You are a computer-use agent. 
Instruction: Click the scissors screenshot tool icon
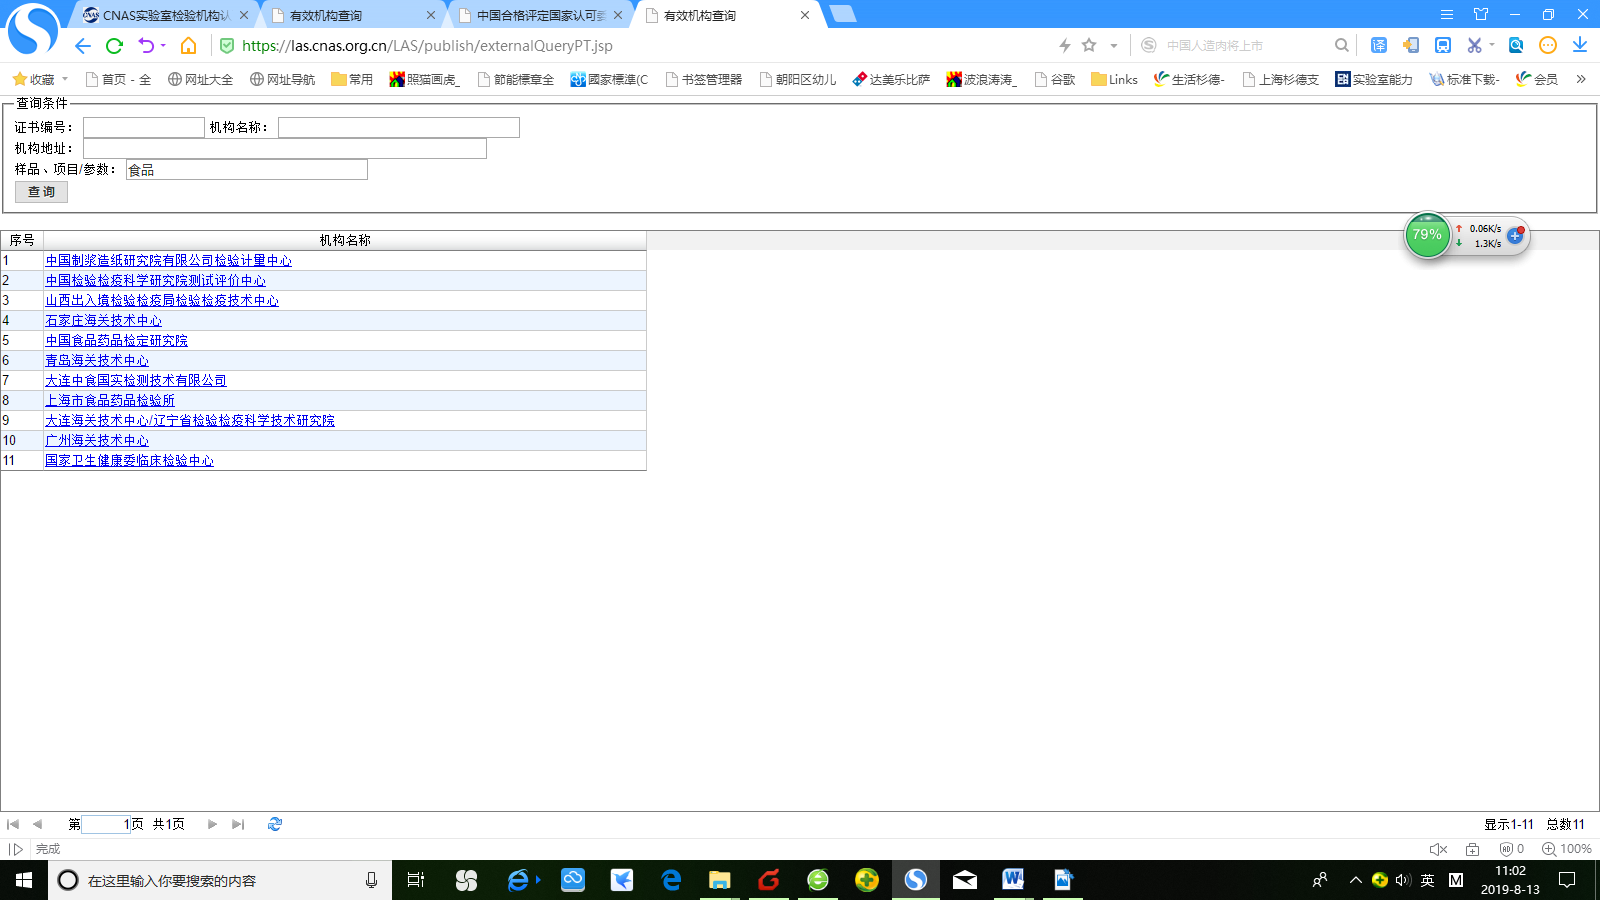(x=1474, y=45)
